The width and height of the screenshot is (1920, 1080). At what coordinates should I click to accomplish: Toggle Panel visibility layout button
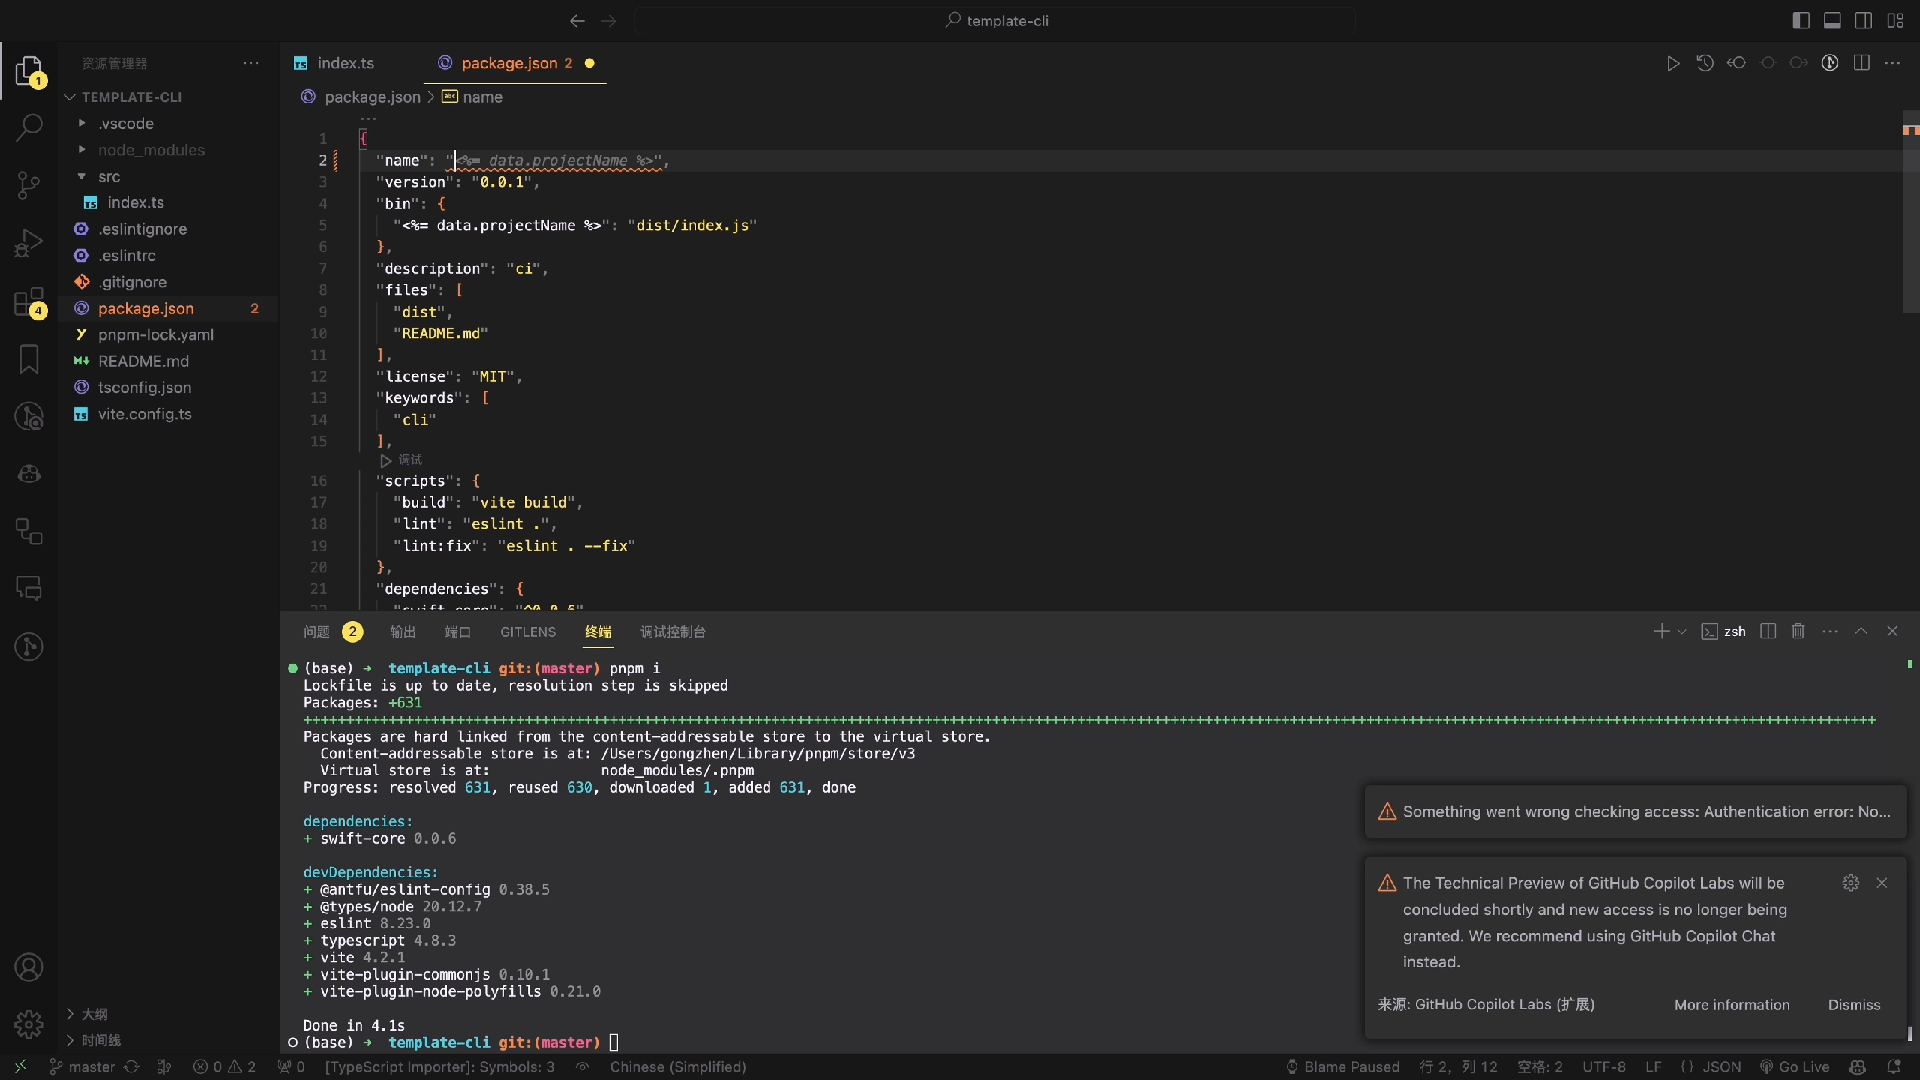[1832, 20]
